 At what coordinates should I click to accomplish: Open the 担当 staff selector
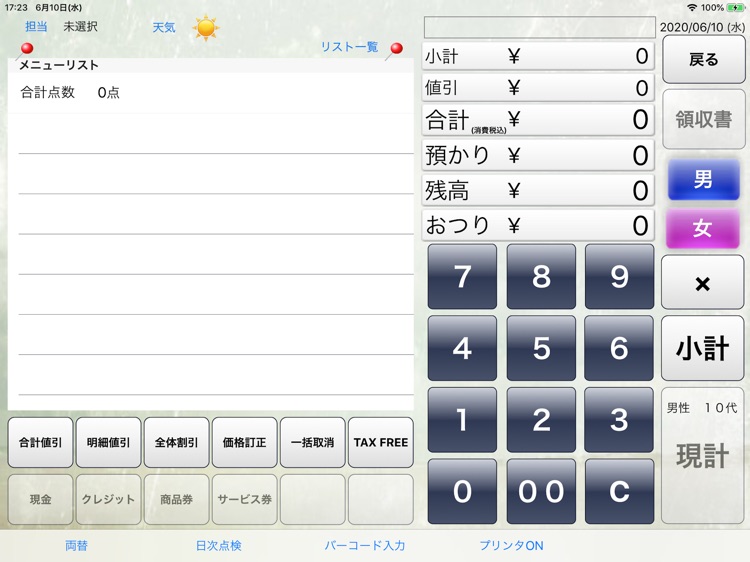(36, 26)
